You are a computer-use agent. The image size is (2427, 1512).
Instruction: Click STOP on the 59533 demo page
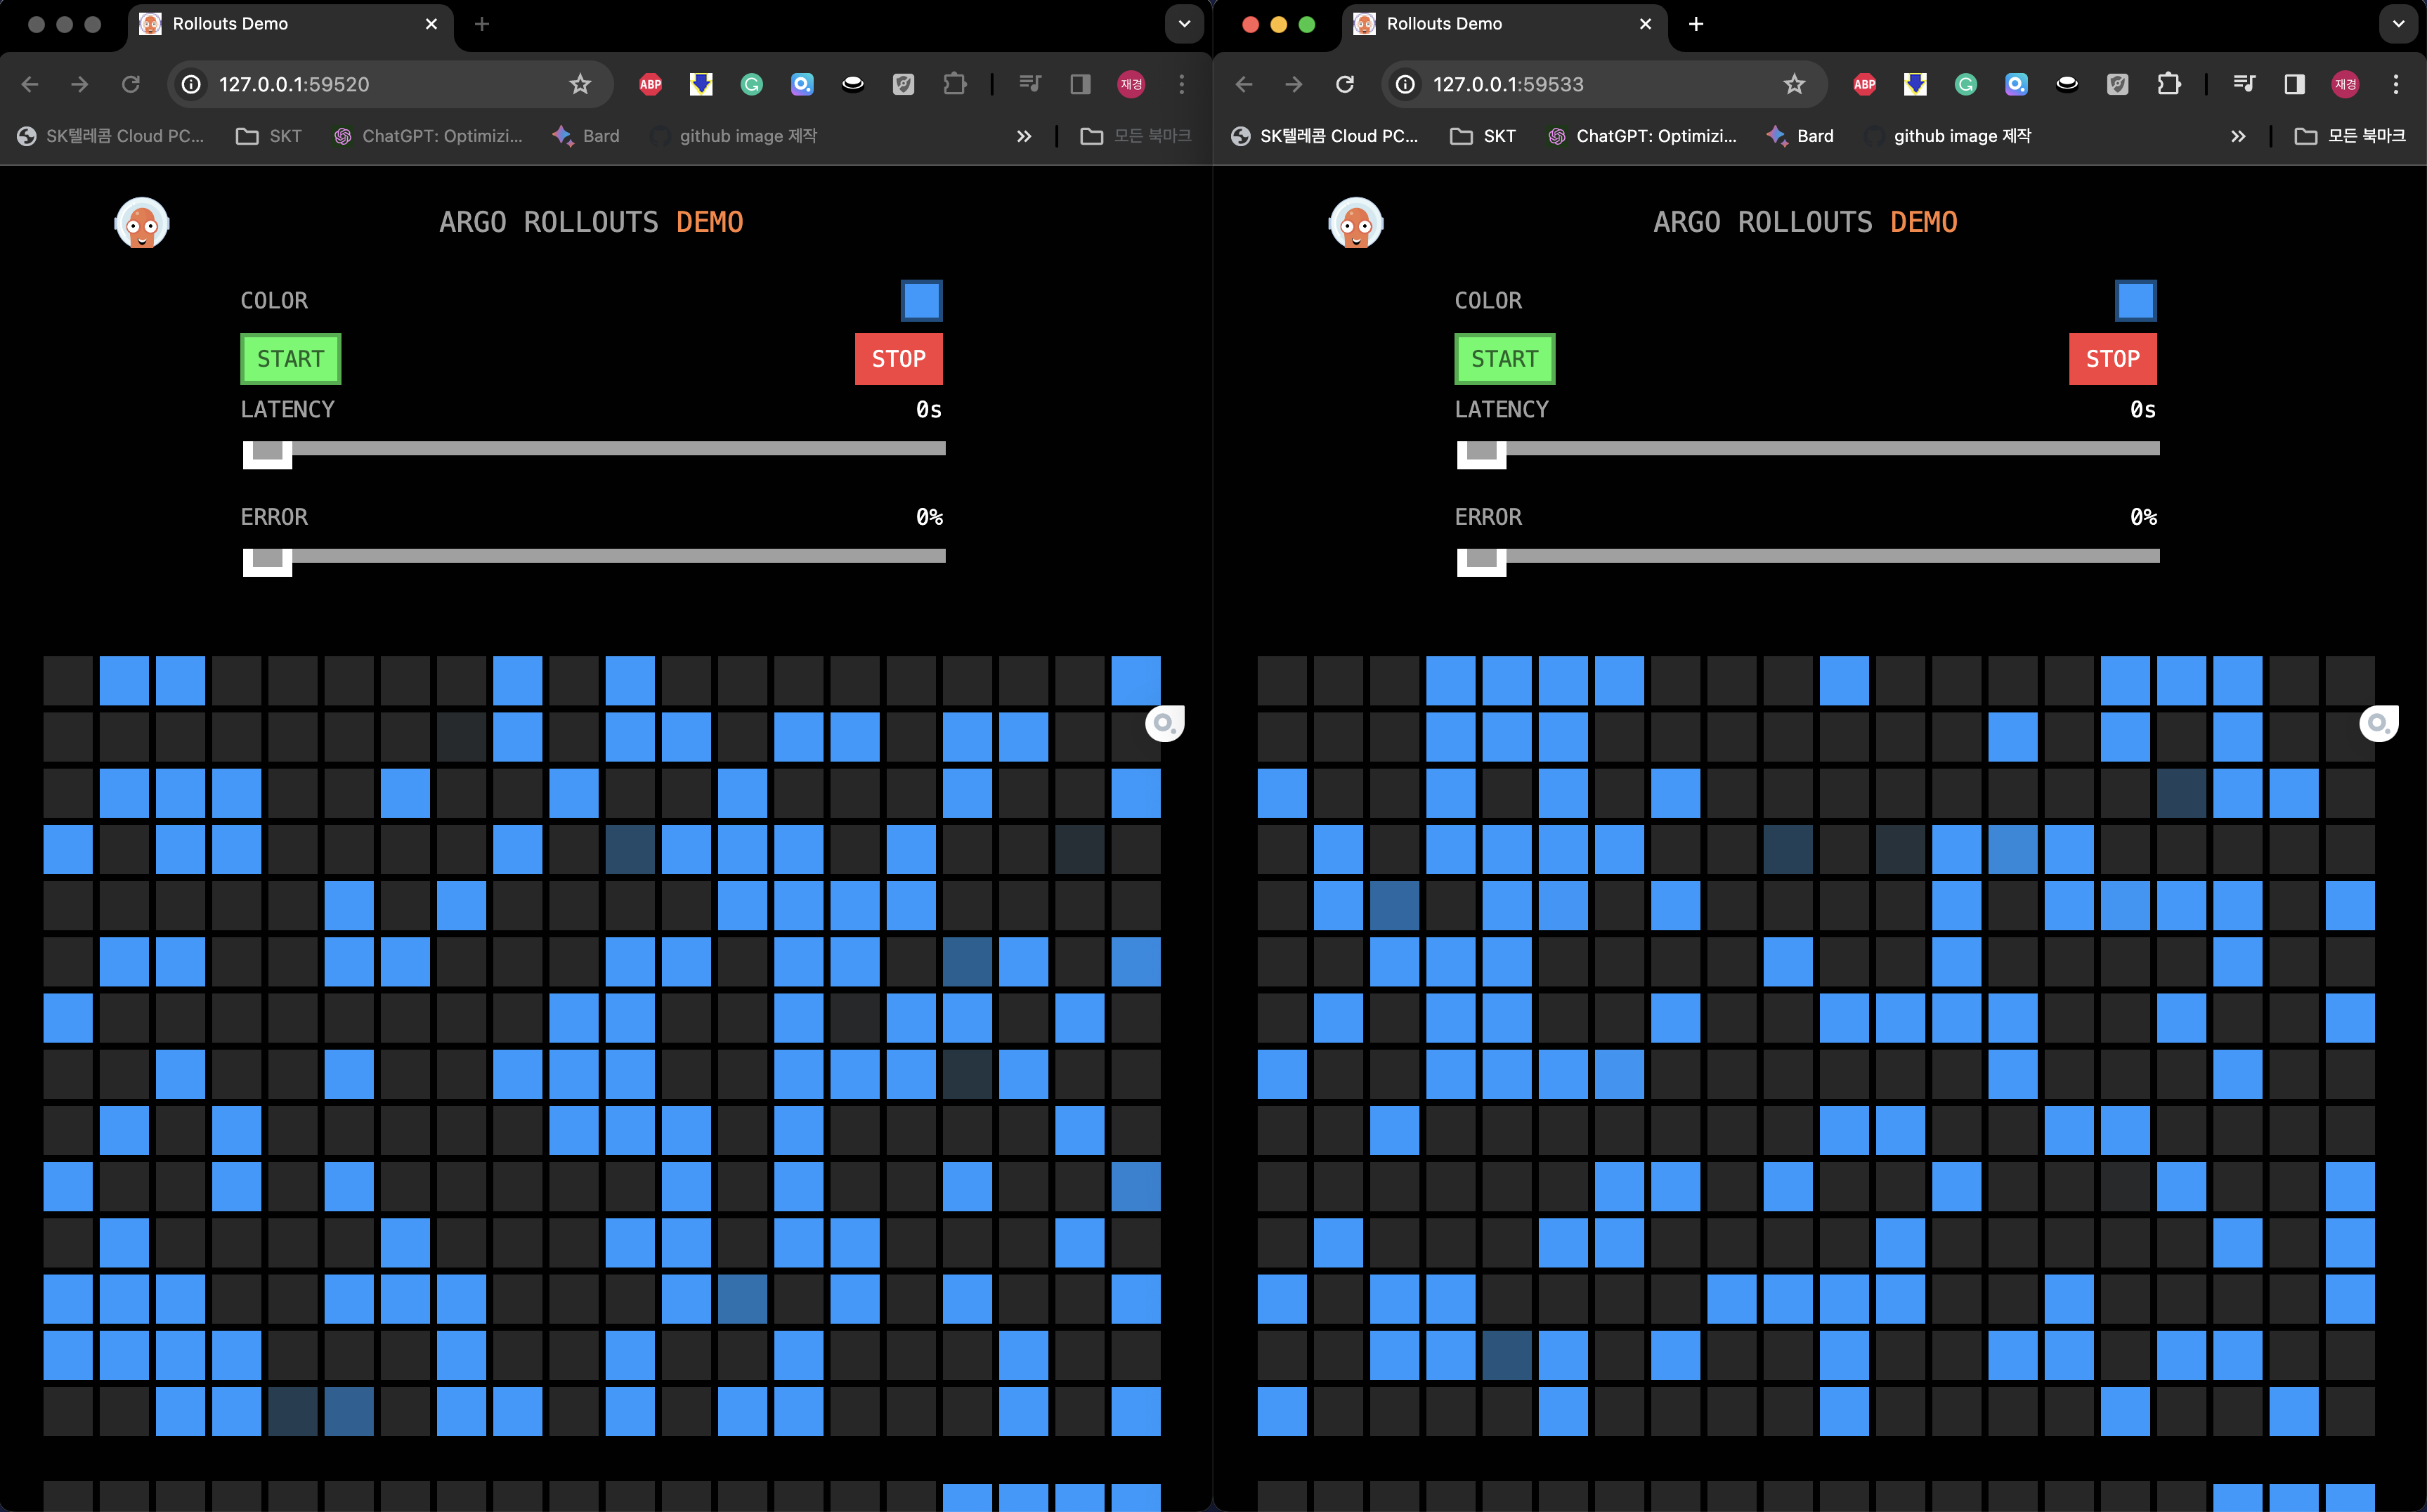(x=2113, y=359)
